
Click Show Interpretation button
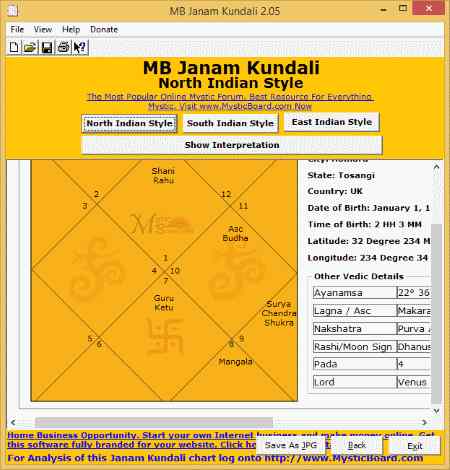tap(232, 145)
